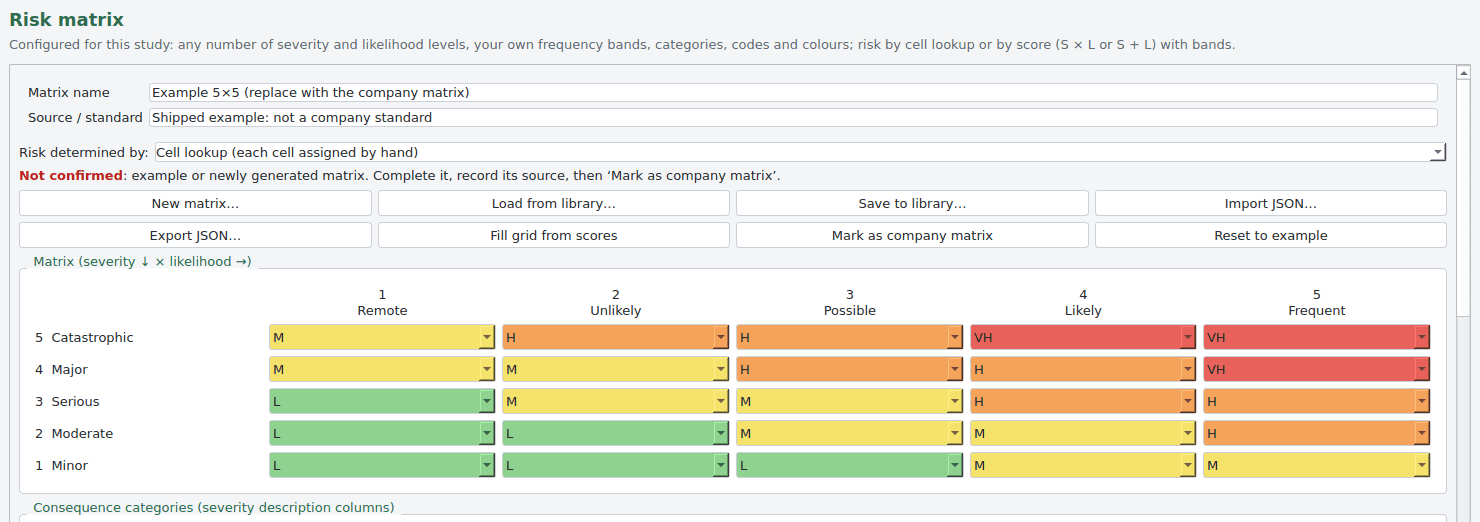Click the '2 Moderate' row label
The height and width of the screenshot is (522, 1480).
click(74, 433)
